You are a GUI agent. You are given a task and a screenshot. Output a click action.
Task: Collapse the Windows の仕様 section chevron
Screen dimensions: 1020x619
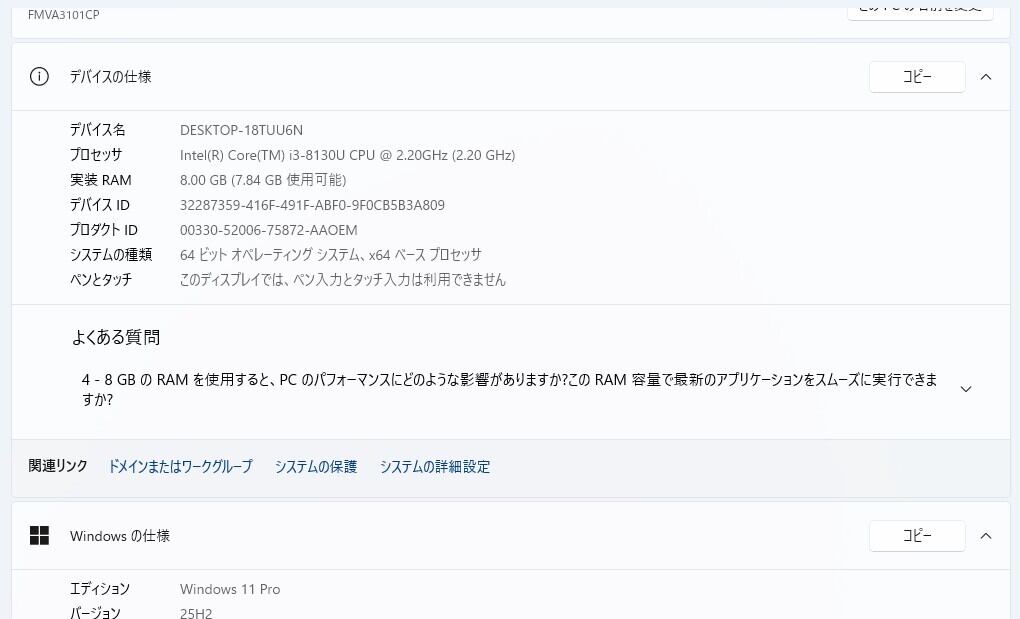click(x=986, y=536)
